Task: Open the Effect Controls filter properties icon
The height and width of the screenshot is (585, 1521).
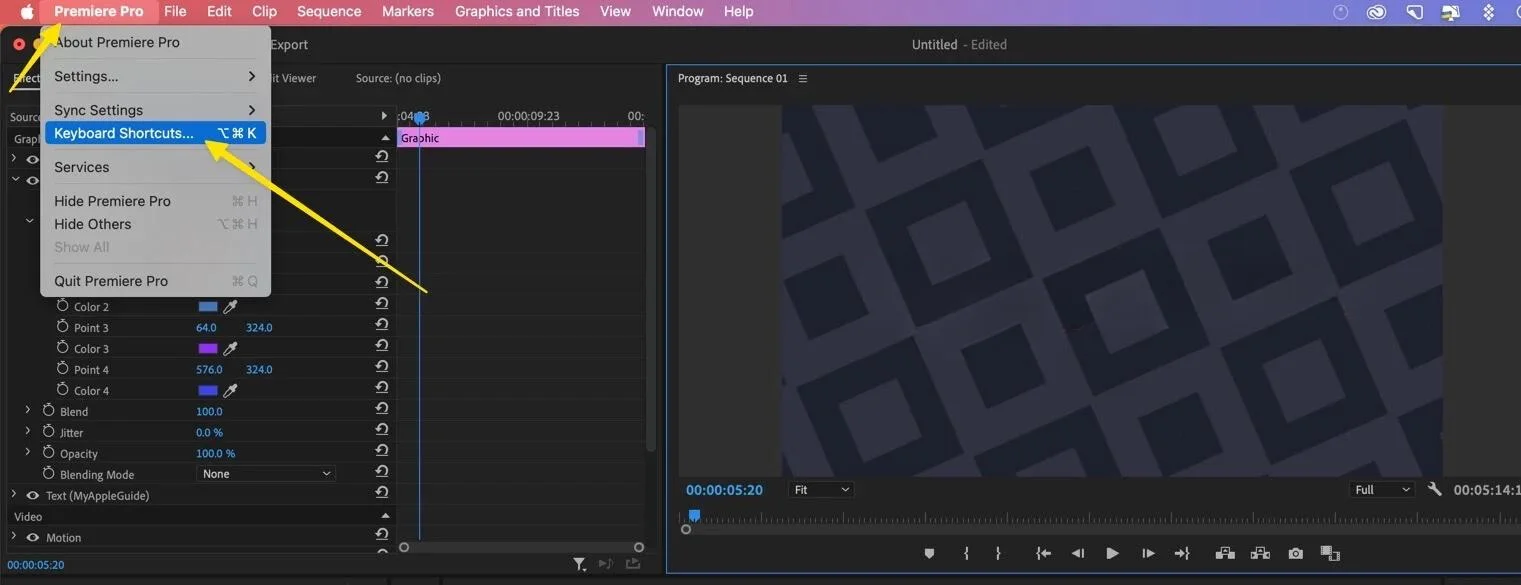Action: pyautogui.click(x=579, y=565)
